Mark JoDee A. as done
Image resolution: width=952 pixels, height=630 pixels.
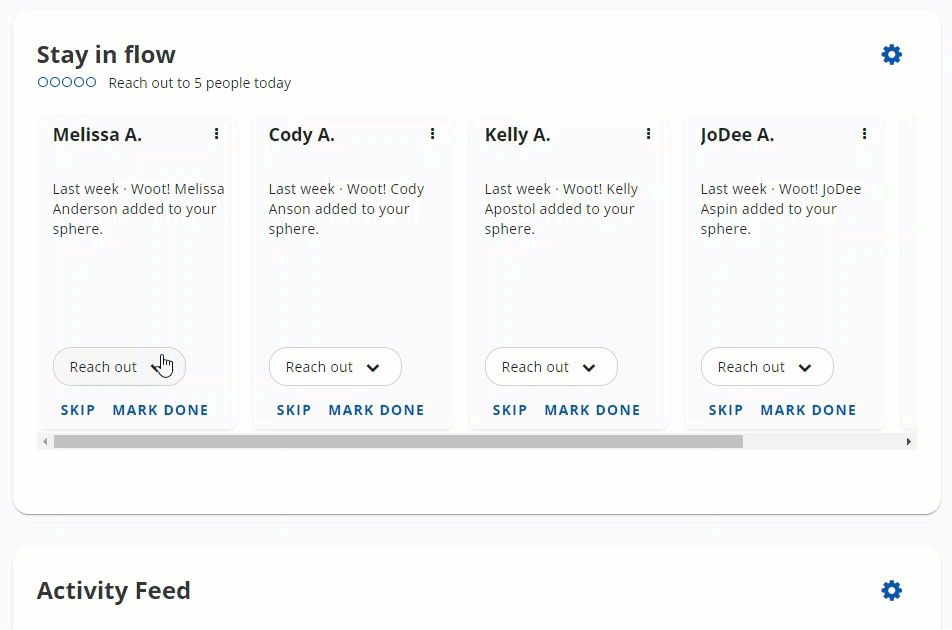click(808, 410)
